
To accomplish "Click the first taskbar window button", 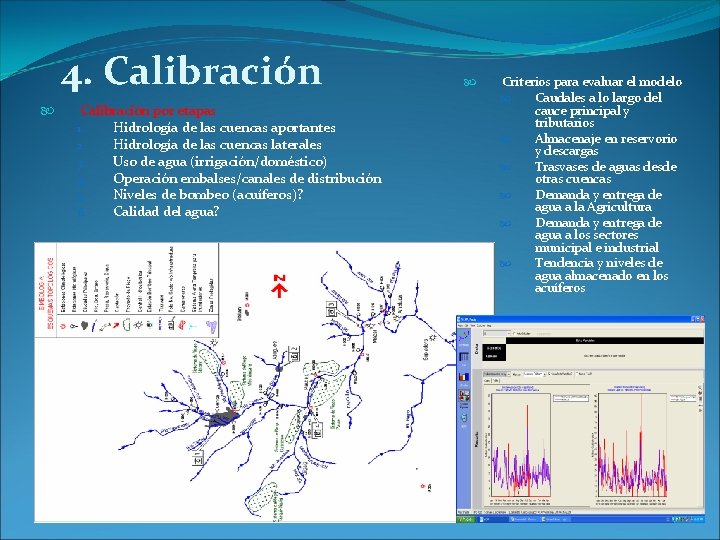I will coord(495,519).
